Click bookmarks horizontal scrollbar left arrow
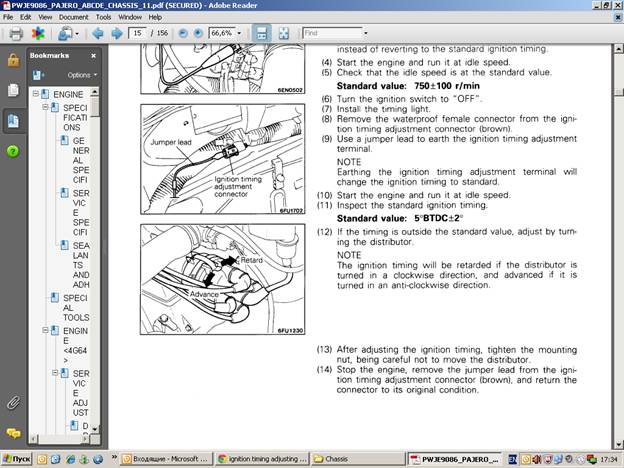The image size is (624, 468). (x=34, y=439)
